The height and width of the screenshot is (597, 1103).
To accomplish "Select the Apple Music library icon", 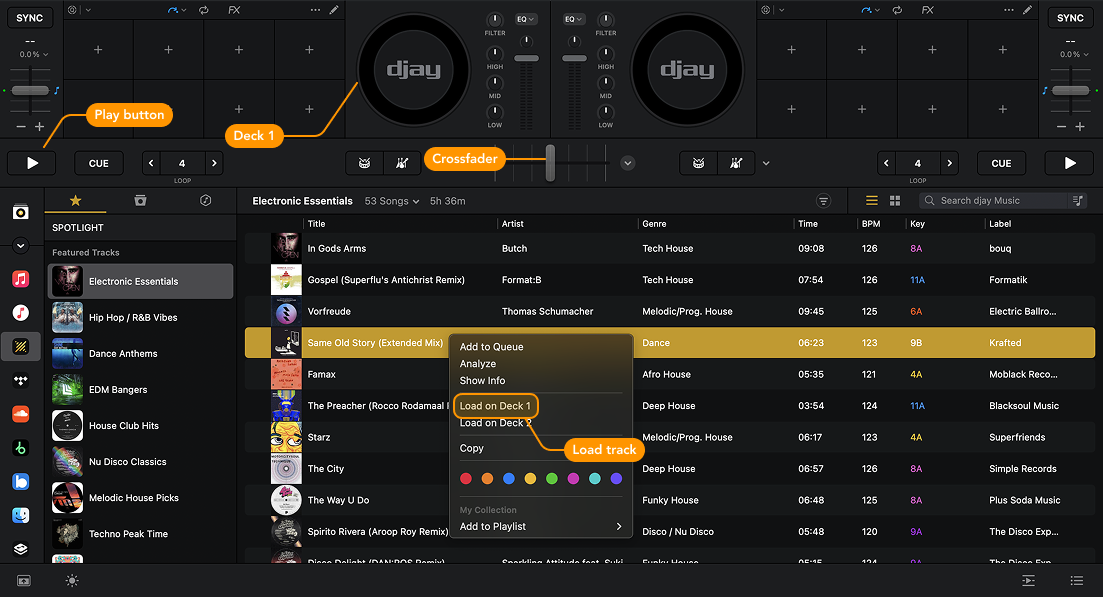I will point(20,278).
